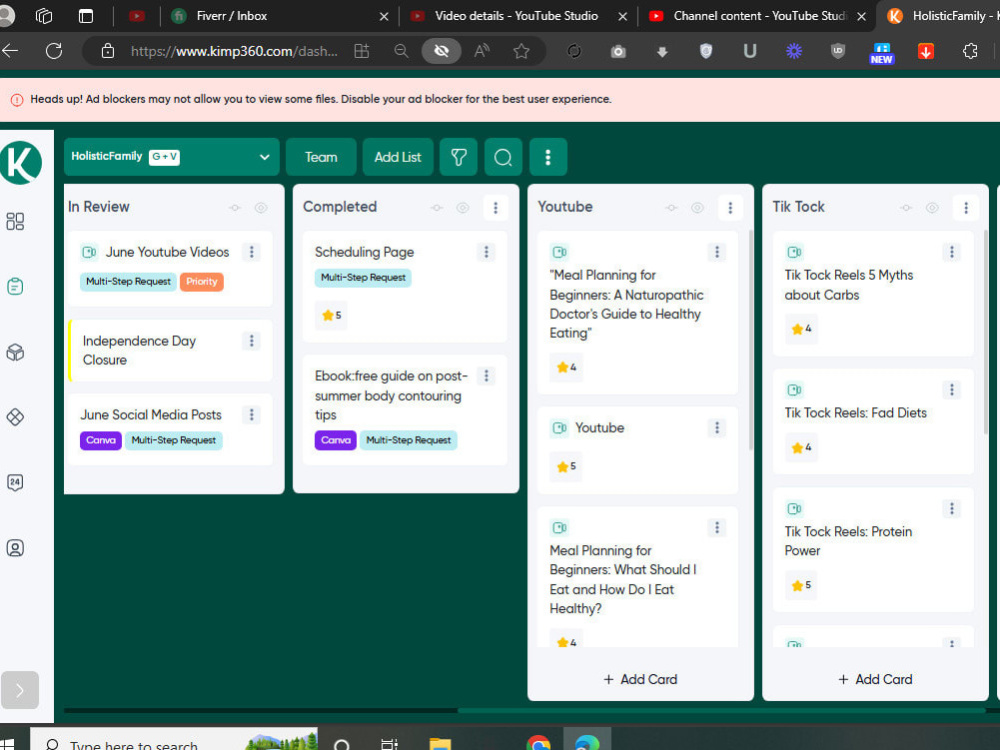Image resolution: width=1000 pixels, height=750 pixels.
Task: Open File Explorer from taskbar
Action: (440, 744)
